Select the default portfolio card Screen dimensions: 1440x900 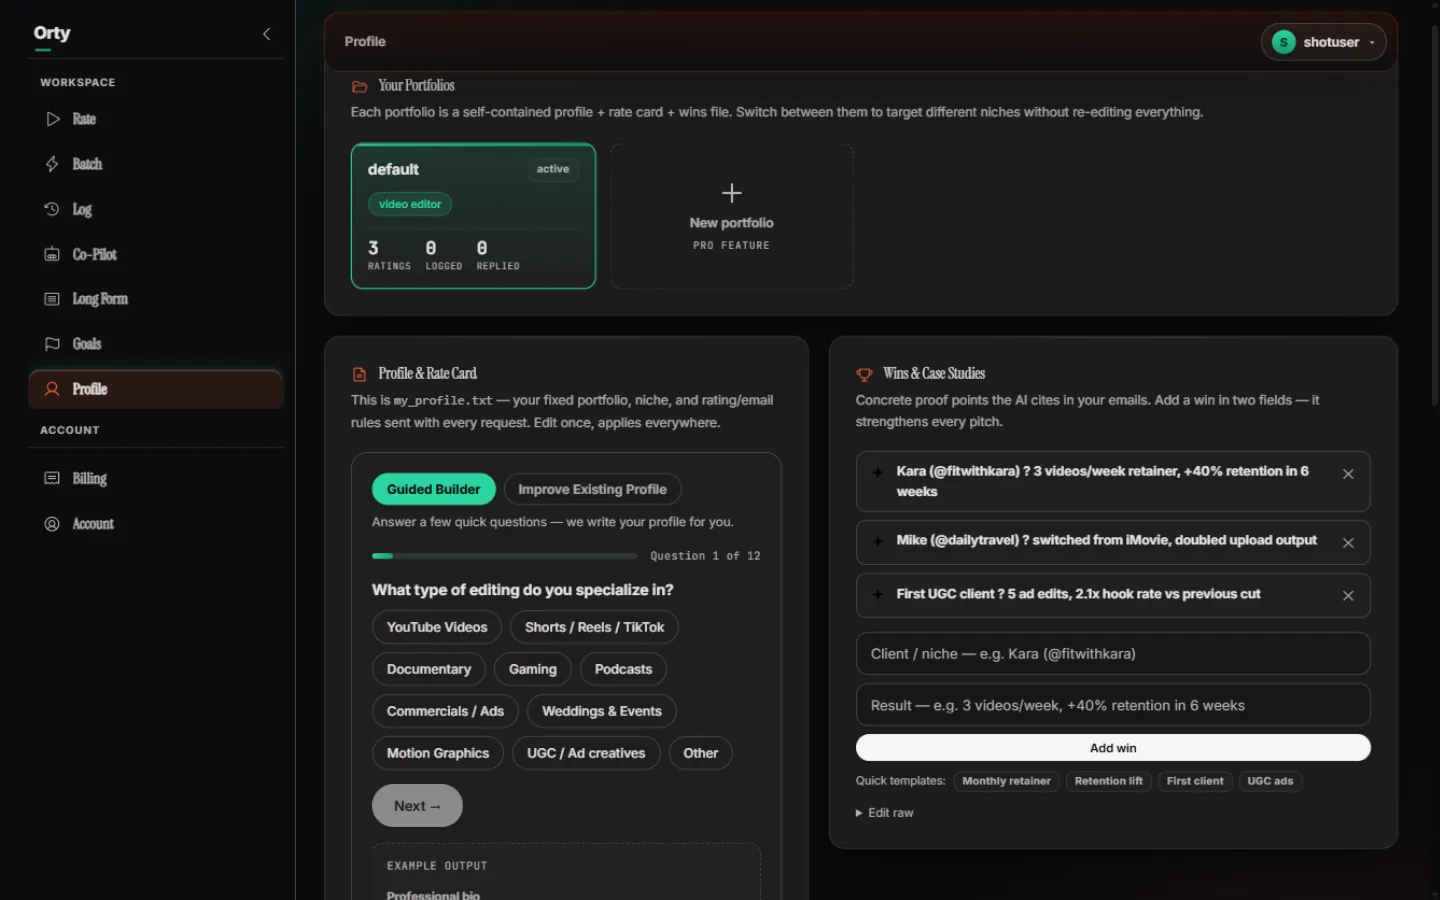(473, 216)
